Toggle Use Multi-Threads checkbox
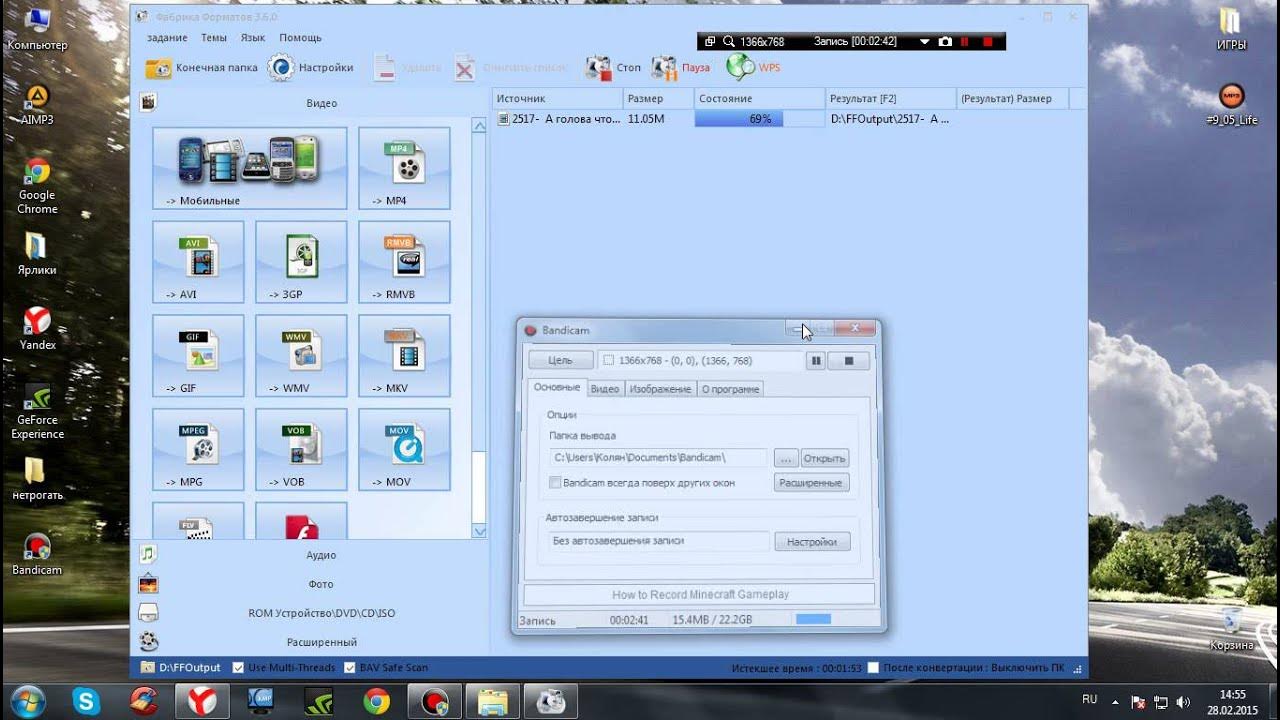Viewport: 1280px width, 720px height. click(238, 667)
